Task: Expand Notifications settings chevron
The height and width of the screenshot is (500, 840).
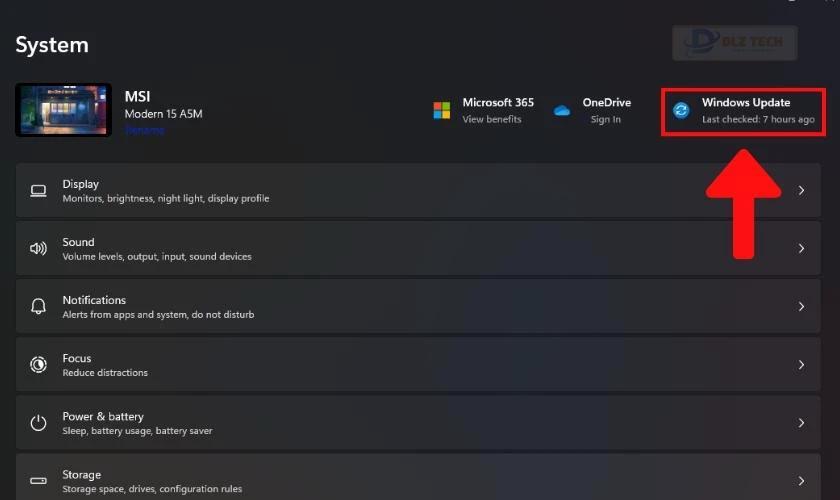Action: pyautogui.click(x=801, y=307)
